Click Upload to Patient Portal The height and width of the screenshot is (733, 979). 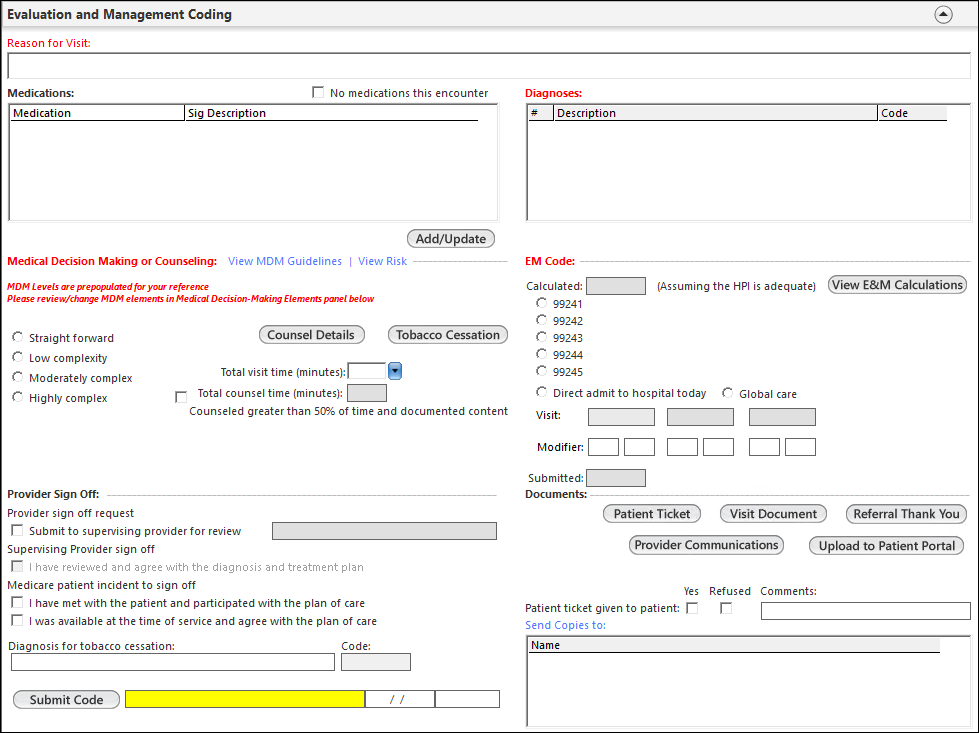[887, 546]
